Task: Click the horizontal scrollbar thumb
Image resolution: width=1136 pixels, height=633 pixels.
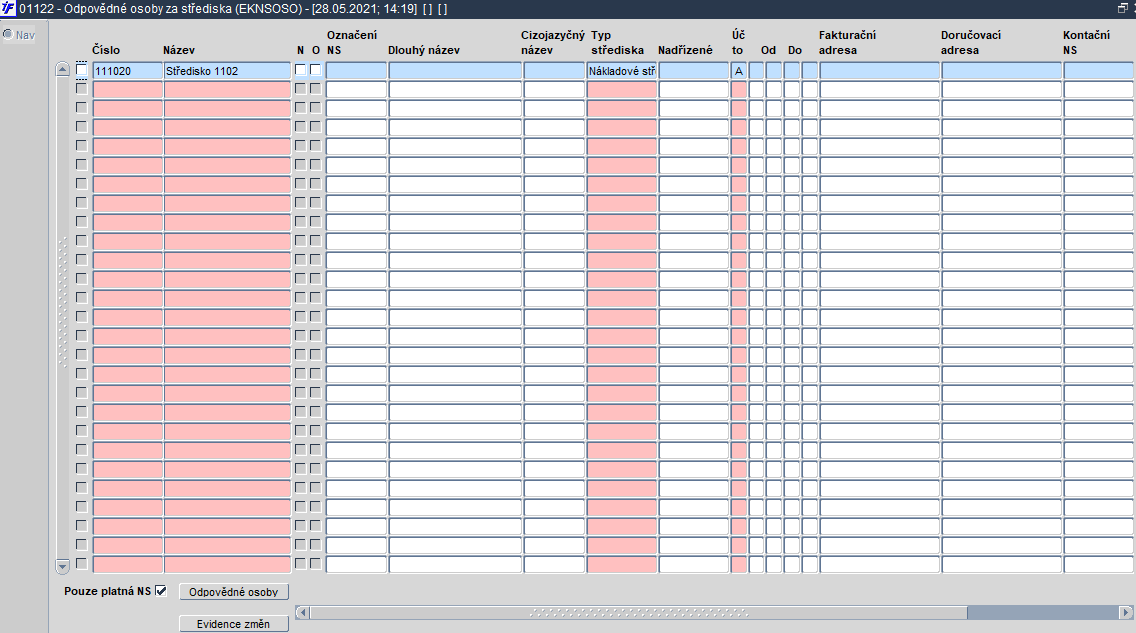Action: coord(638,612)
